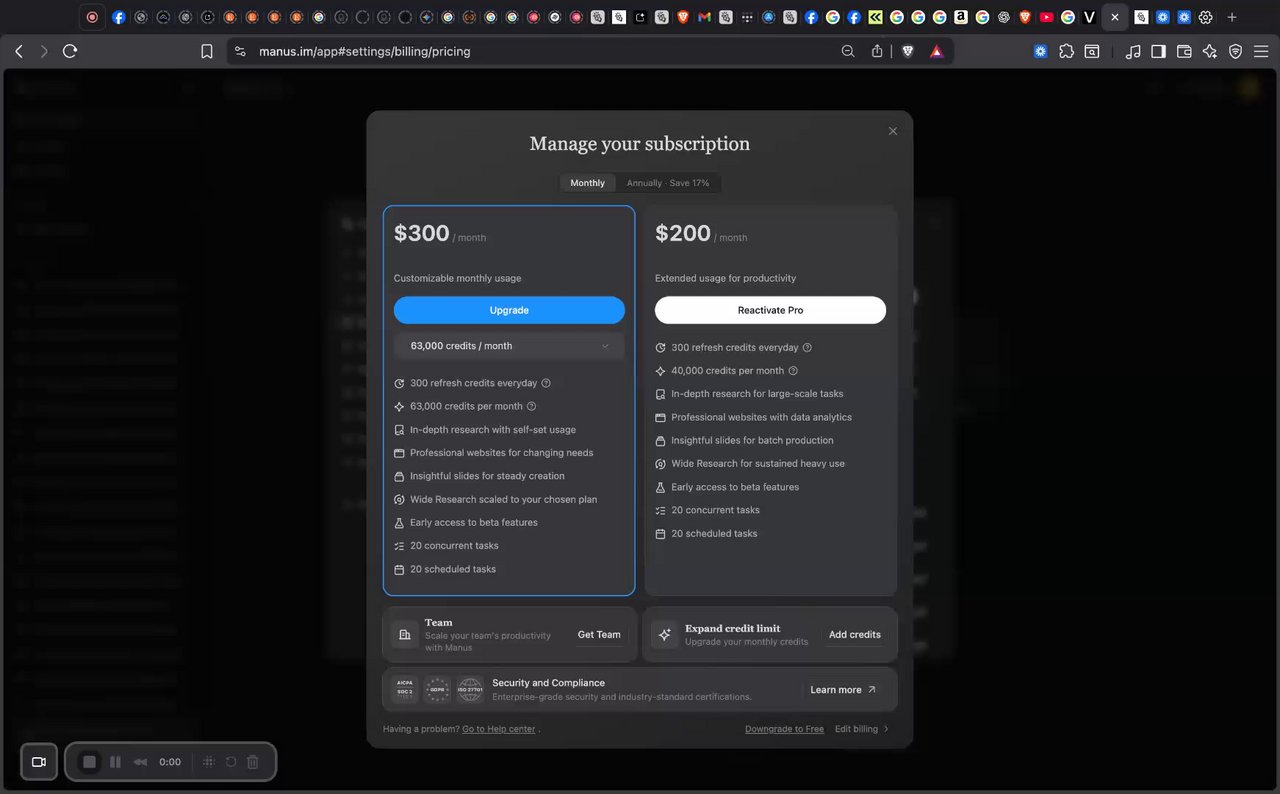The width and height of the screenshot is (1280, 794).
Task: Click the camera icon in recording bar
Action: 39,762
